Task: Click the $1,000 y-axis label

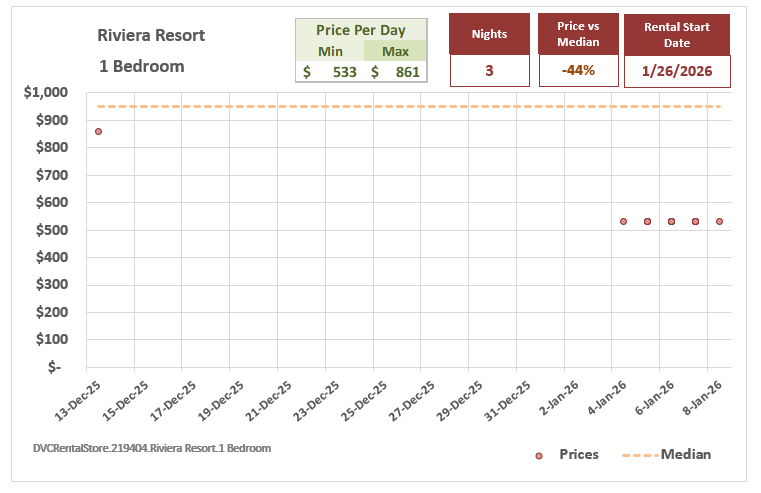Action: click(x=45, y=93)
